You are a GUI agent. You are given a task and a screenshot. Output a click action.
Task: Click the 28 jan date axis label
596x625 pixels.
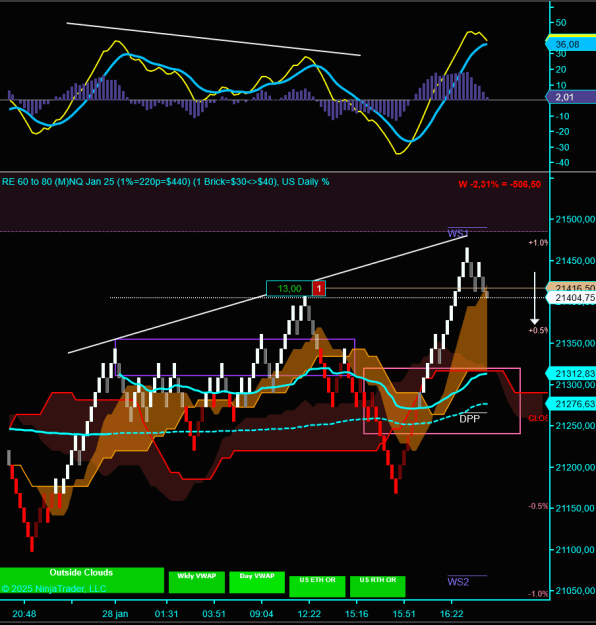(115, 613)
